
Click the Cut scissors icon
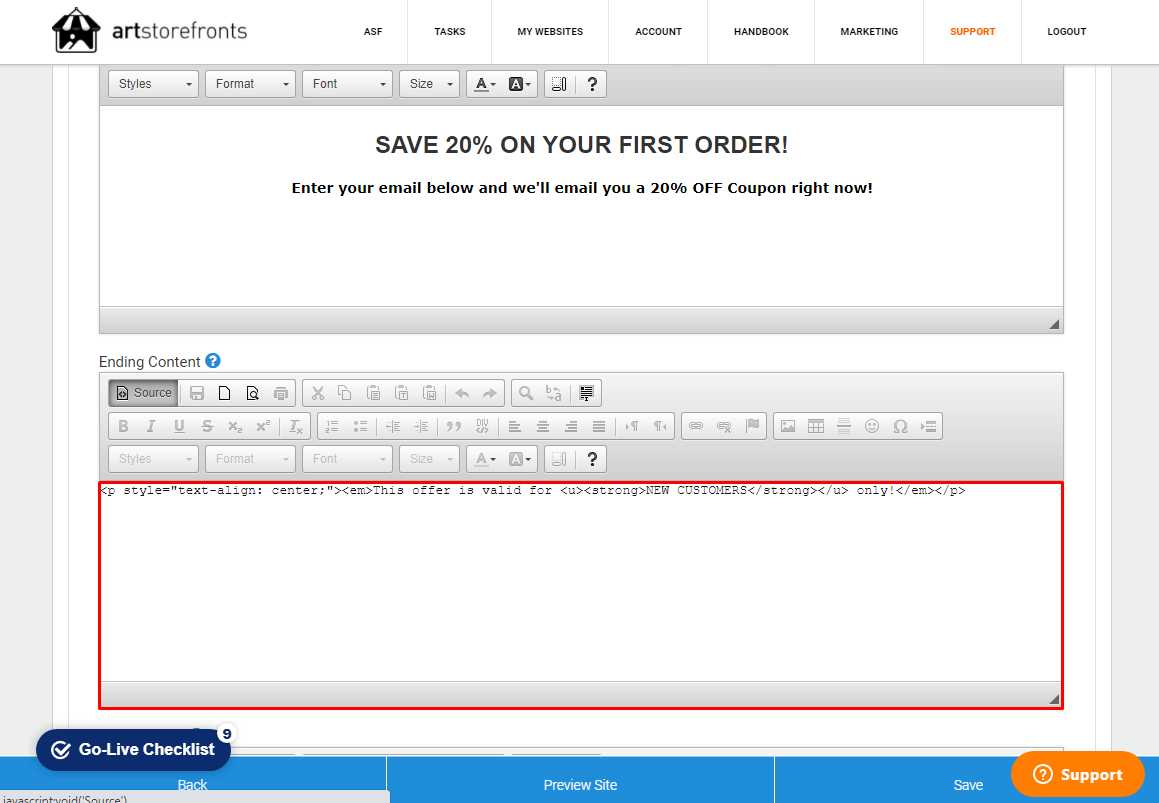coord(318,393)
